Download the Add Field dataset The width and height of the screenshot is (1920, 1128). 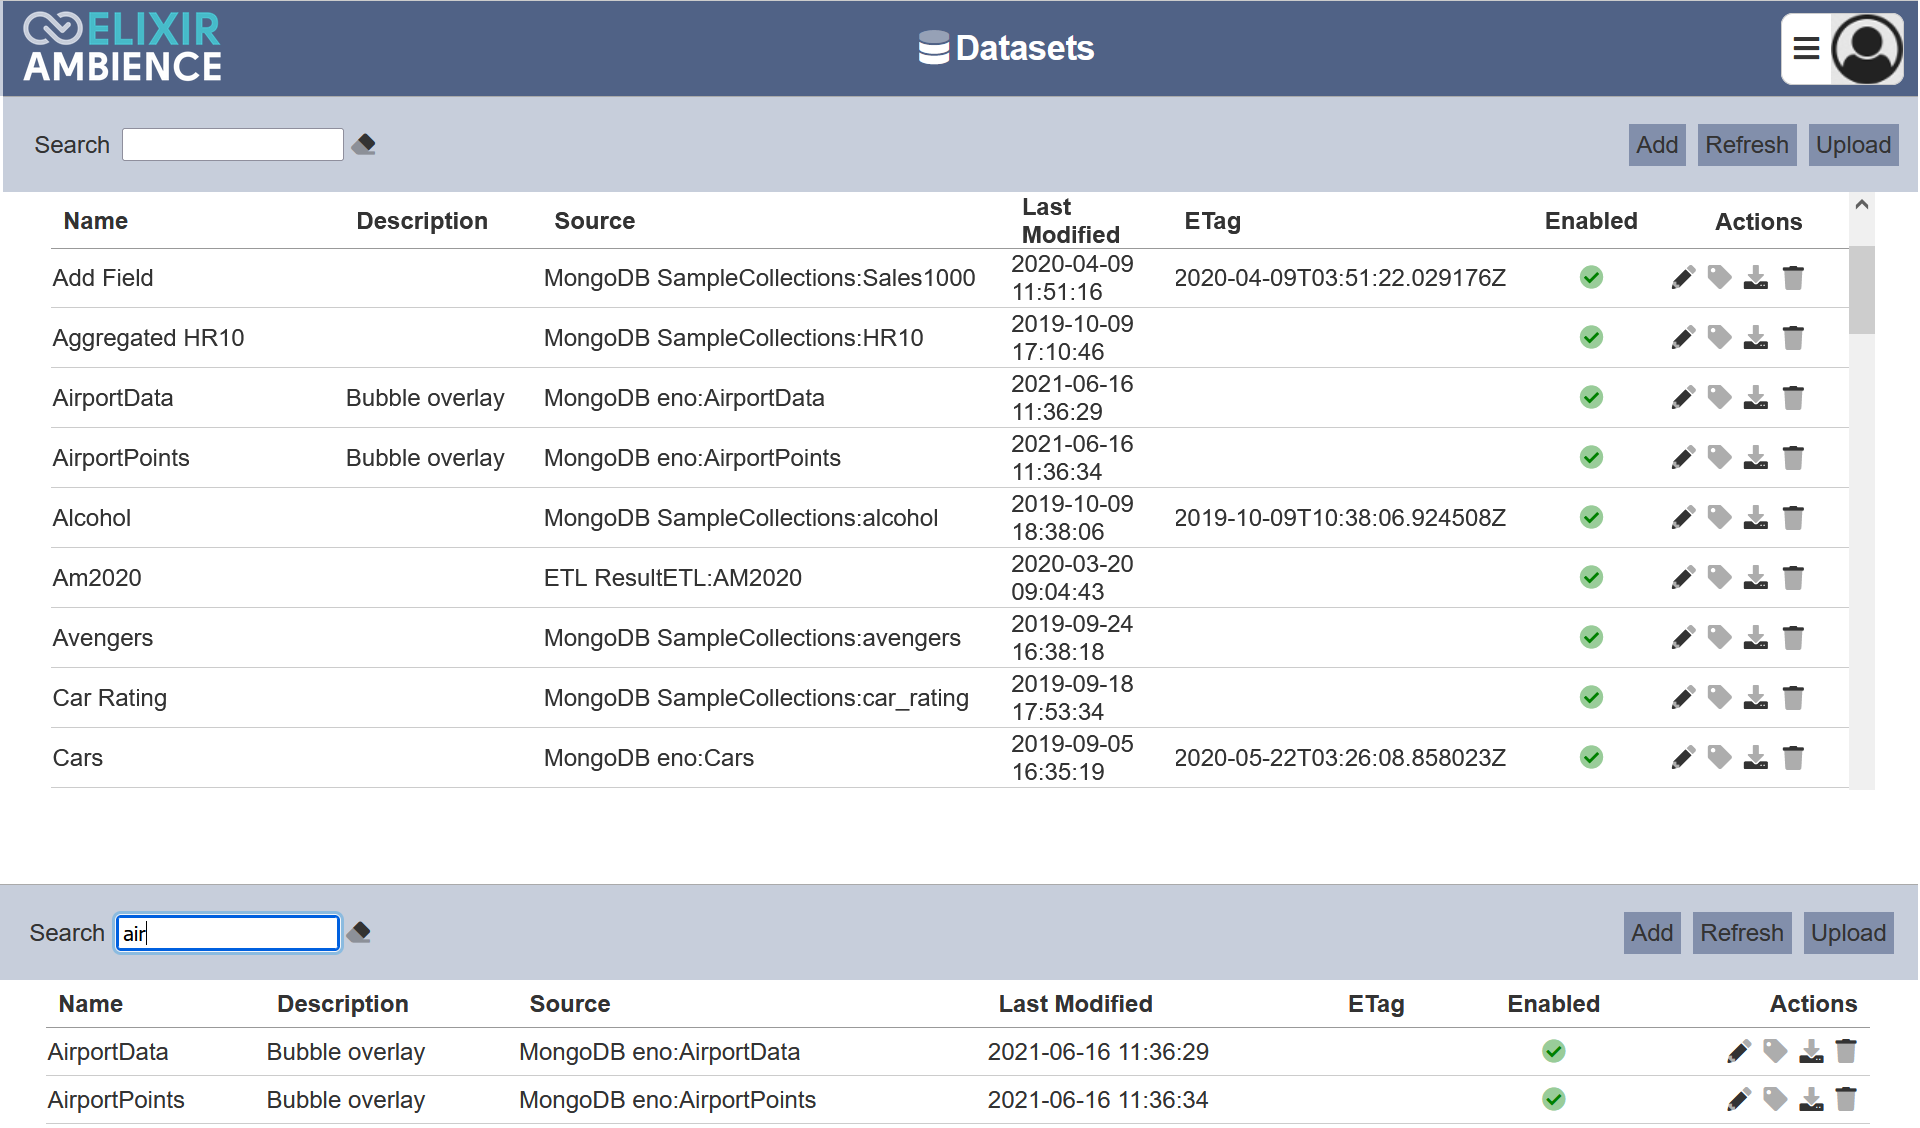(x=1756, y=278)
